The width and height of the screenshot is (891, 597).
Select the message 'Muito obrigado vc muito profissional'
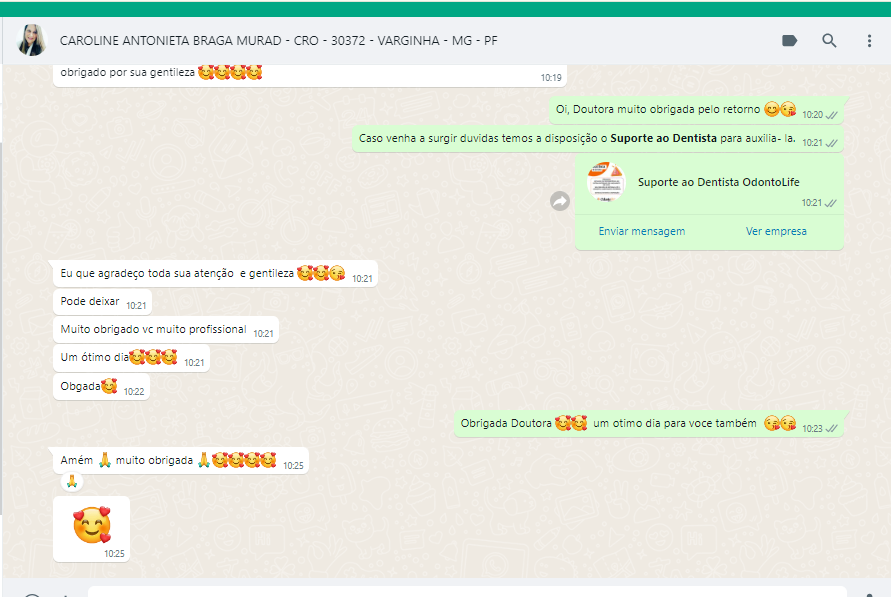[x=166, y=329]
